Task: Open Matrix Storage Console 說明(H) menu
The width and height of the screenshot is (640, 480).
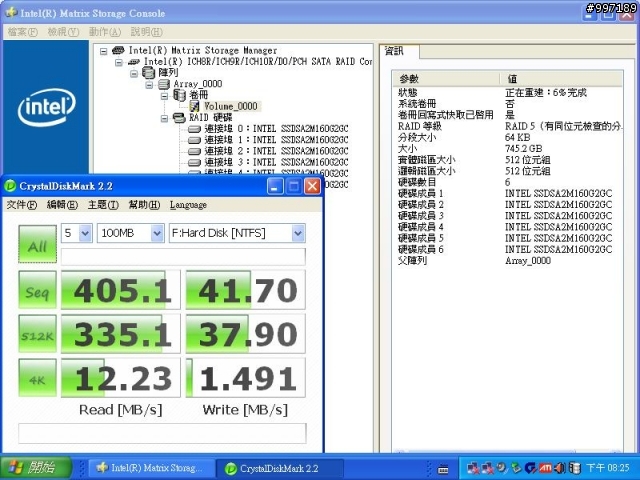Action: tap(147, 31)
